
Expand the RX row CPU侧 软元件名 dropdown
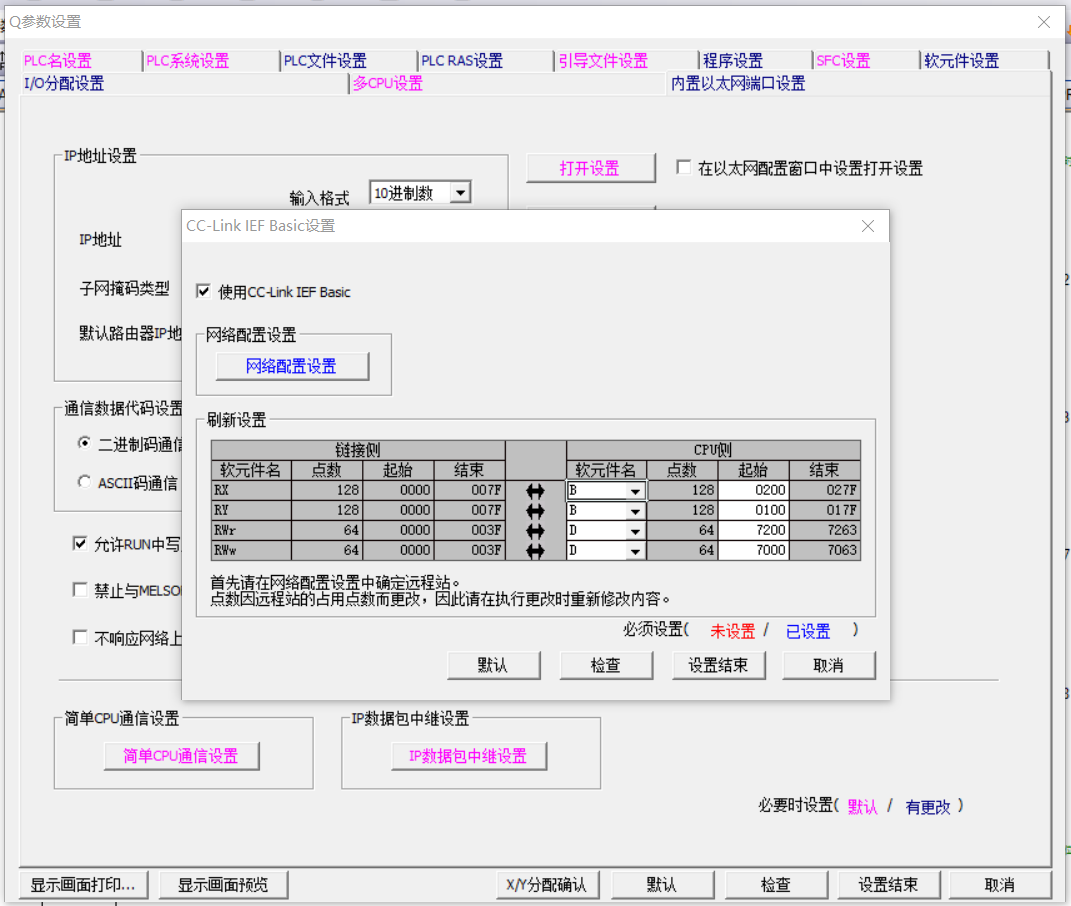coord(635,491)
